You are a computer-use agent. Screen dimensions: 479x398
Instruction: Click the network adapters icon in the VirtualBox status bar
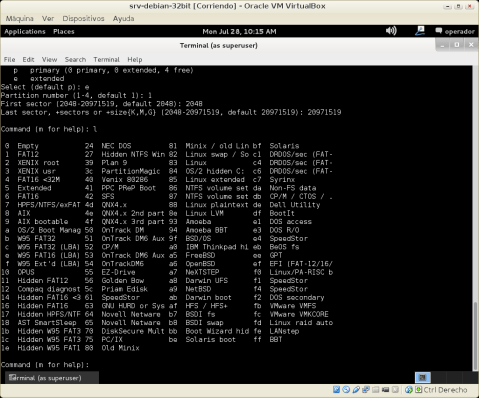coord(366,389)
